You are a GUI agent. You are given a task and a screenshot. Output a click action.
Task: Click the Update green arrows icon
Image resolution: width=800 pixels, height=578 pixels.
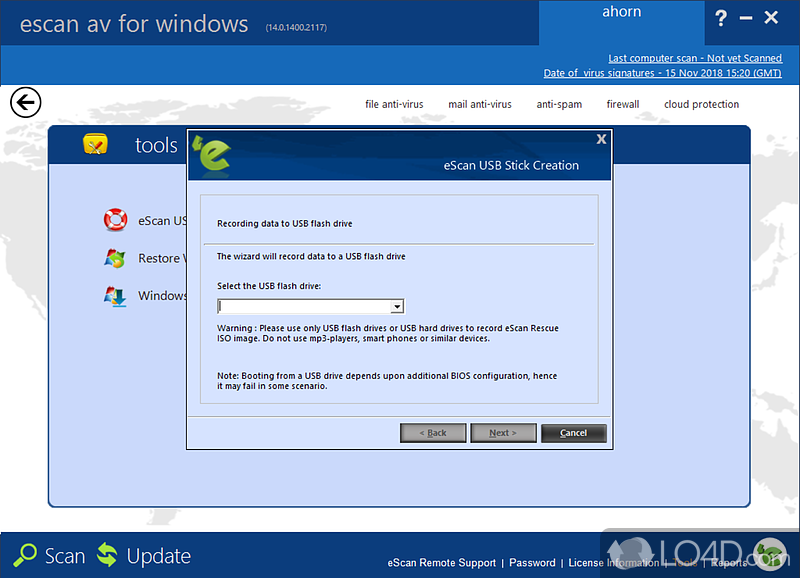(x=107, y=555)
